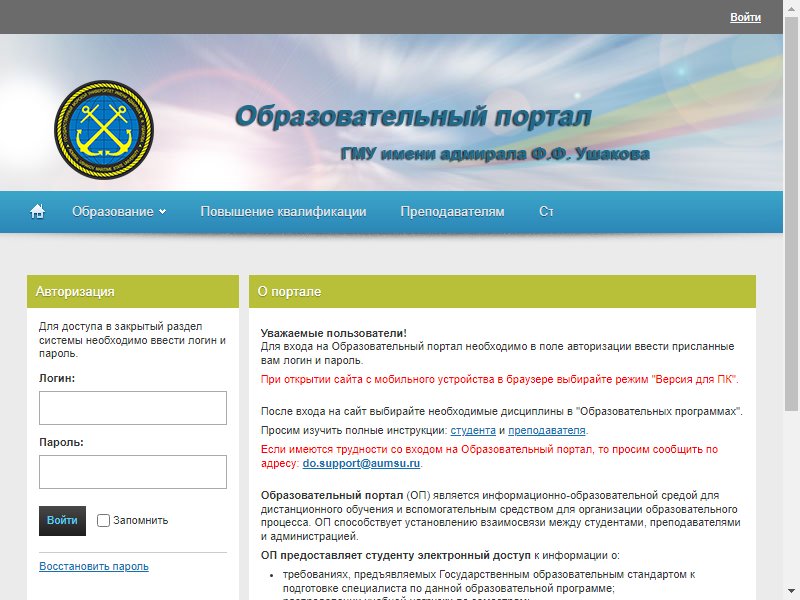Open the студента instructions link
The width and height of the screenshot is (800, 600).
click(473, 430)
